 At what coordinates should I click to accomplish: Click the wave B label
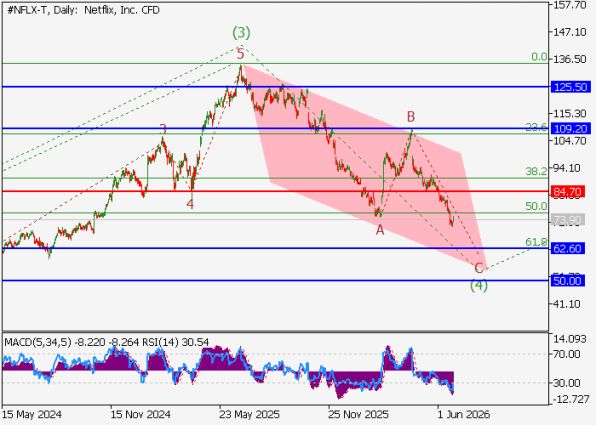(x=411, y=117)
